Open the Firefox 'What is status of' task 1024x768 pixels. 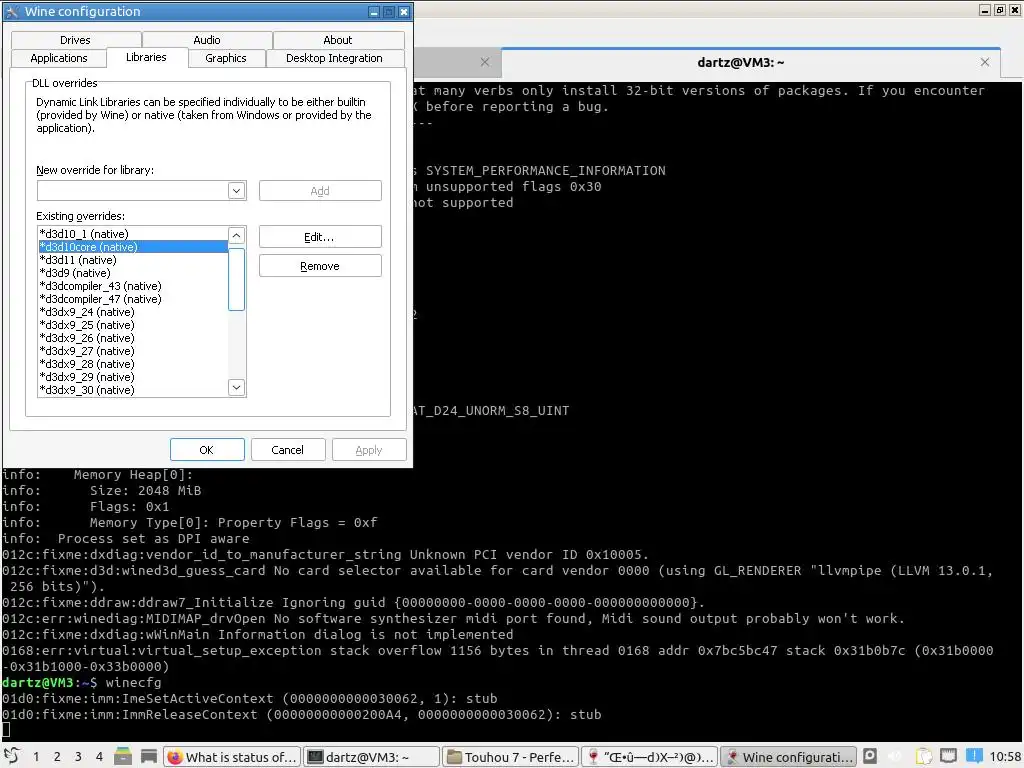232,757
